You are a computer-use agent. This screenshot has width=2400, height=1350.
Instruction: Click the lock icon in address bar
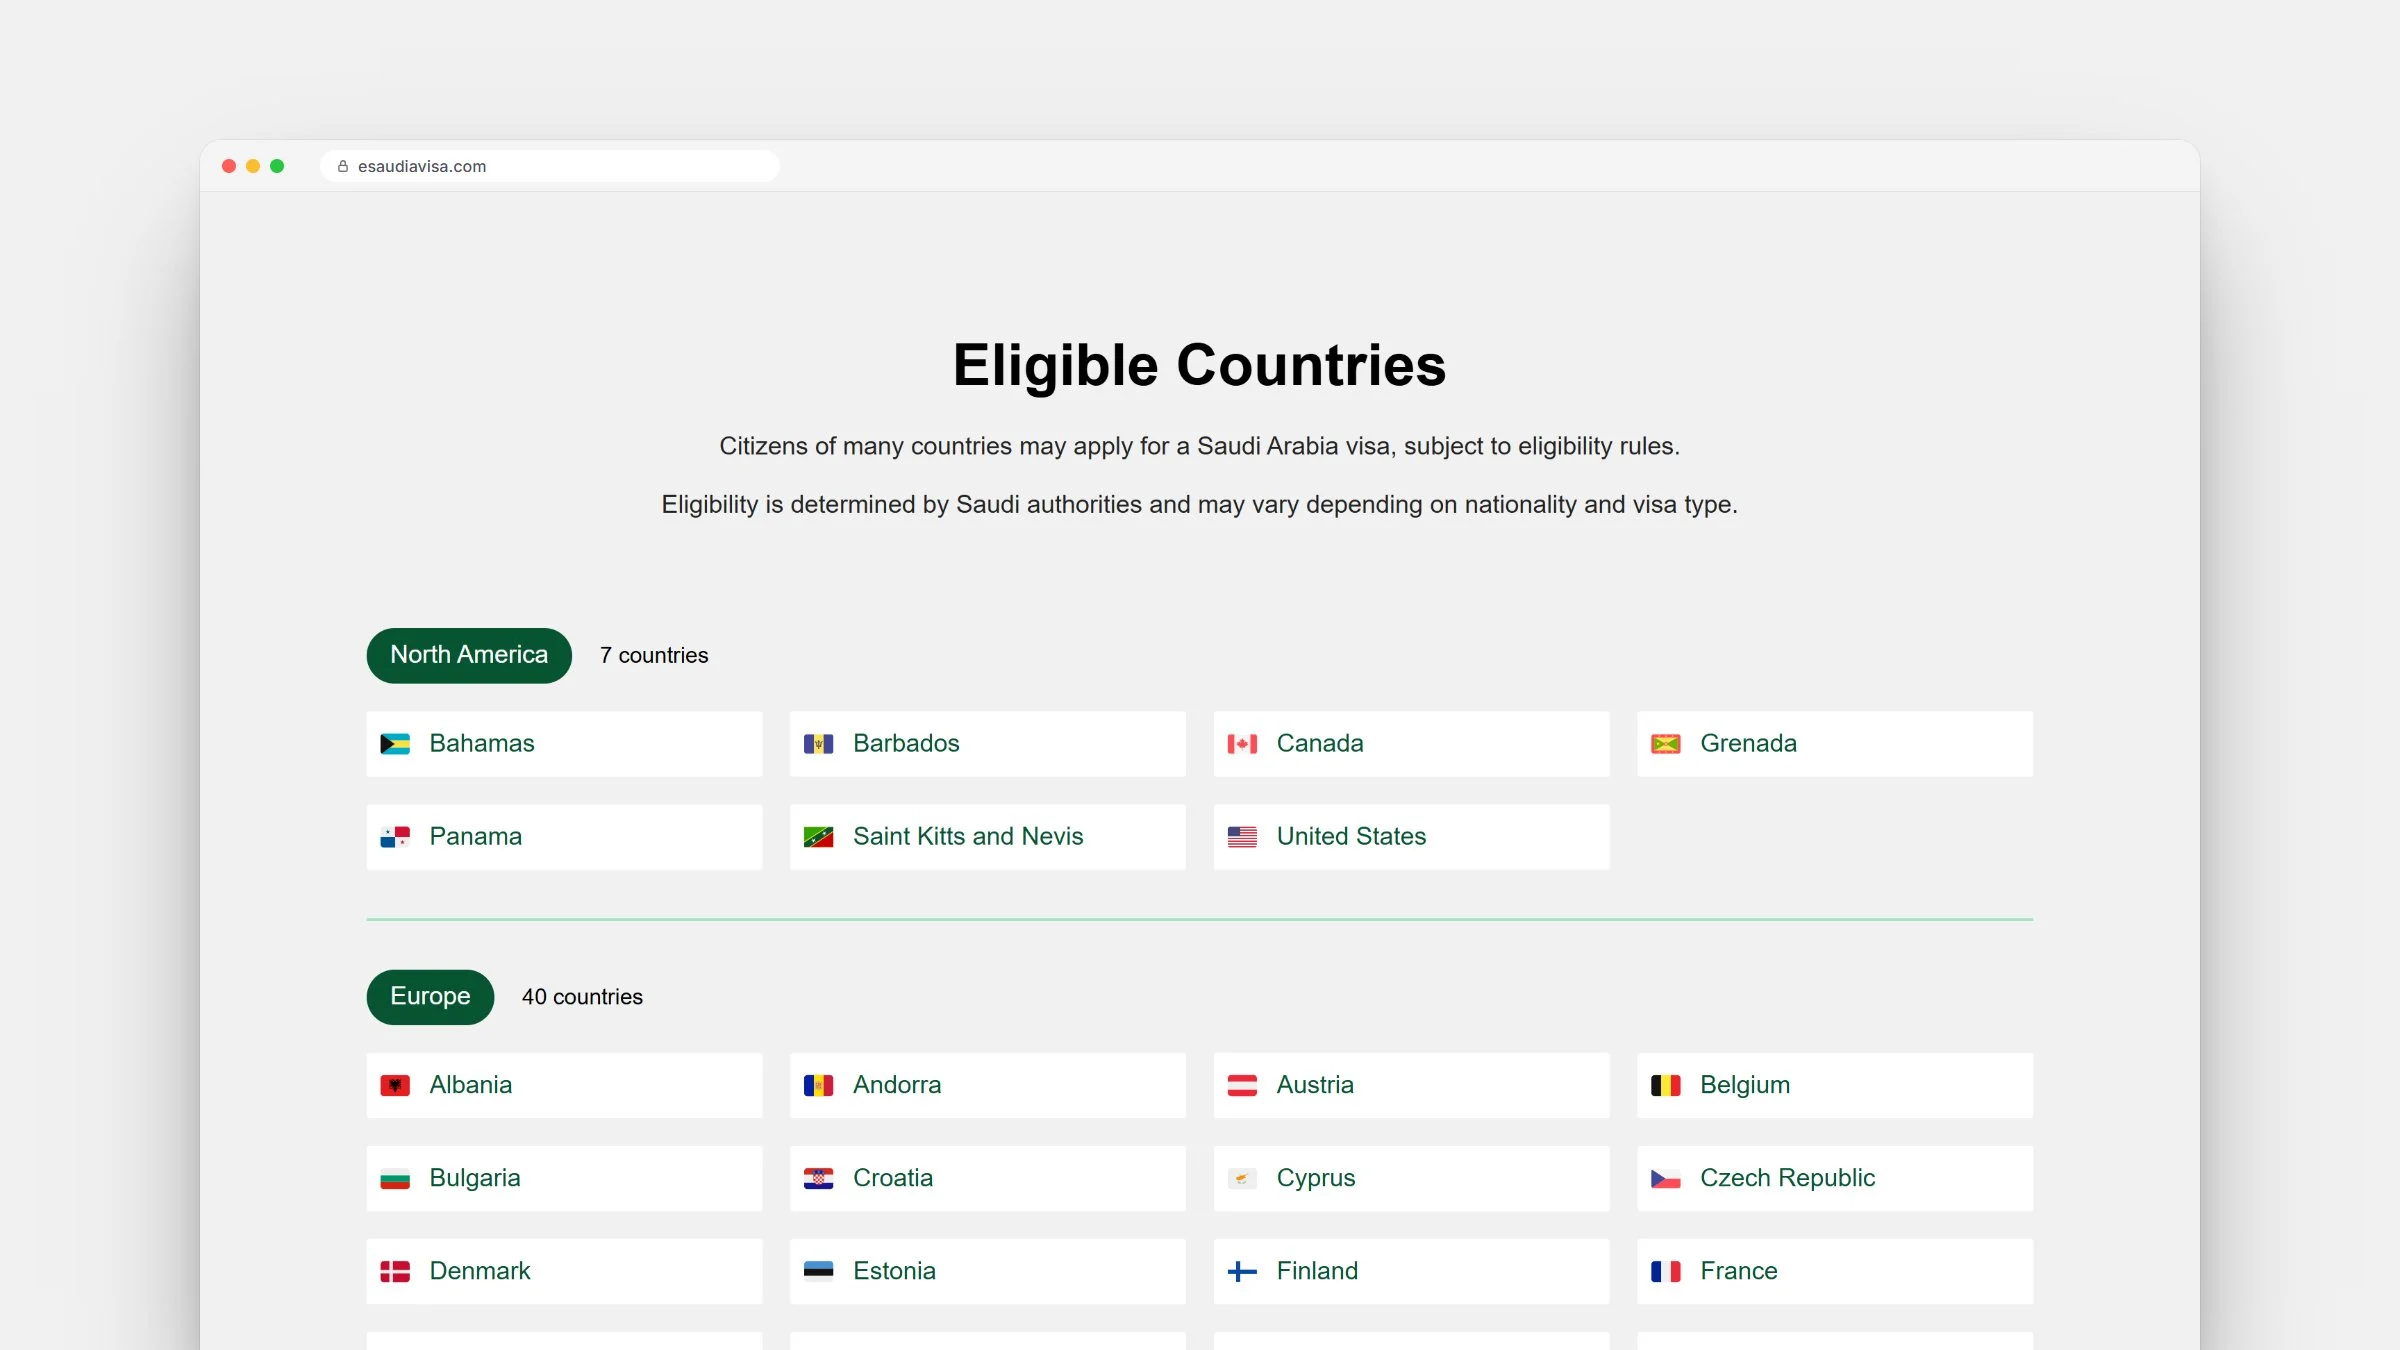click(x=343, y=166)
